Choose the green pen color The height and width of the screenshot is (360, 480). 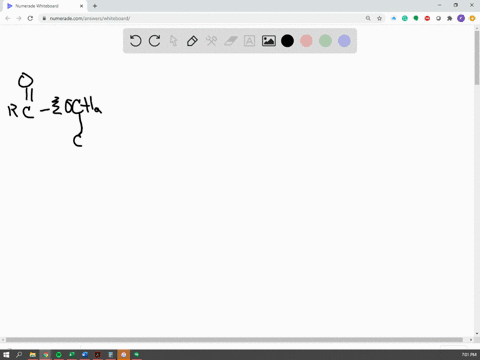pos(325,41)
